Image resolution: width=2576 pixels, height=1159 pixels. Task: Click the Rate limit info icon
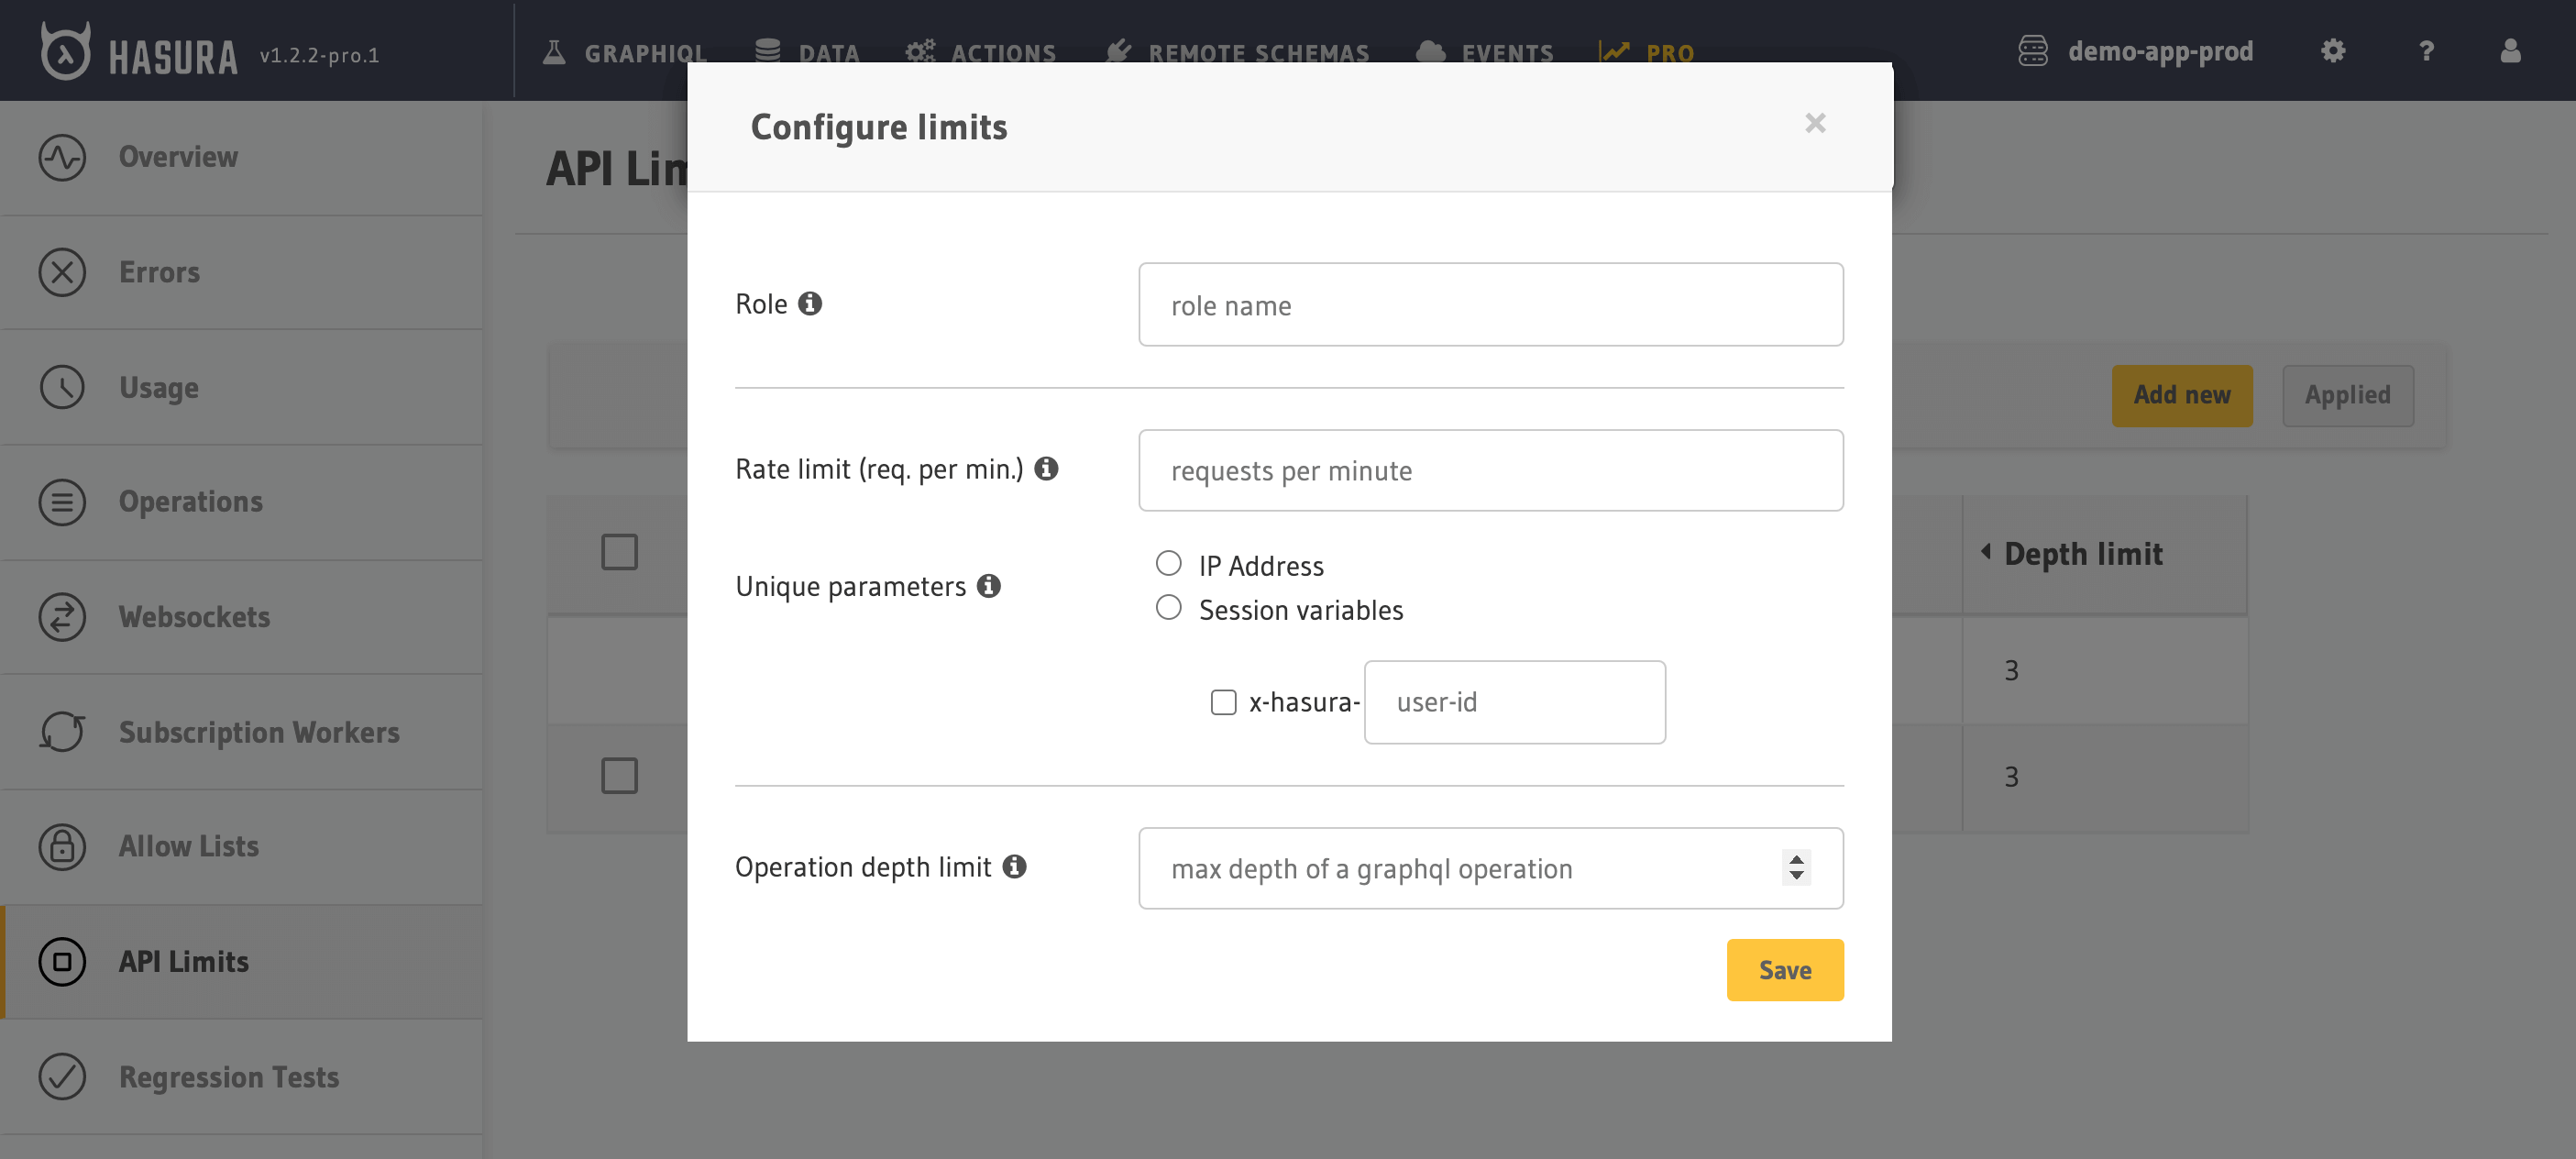point(1046,468)
